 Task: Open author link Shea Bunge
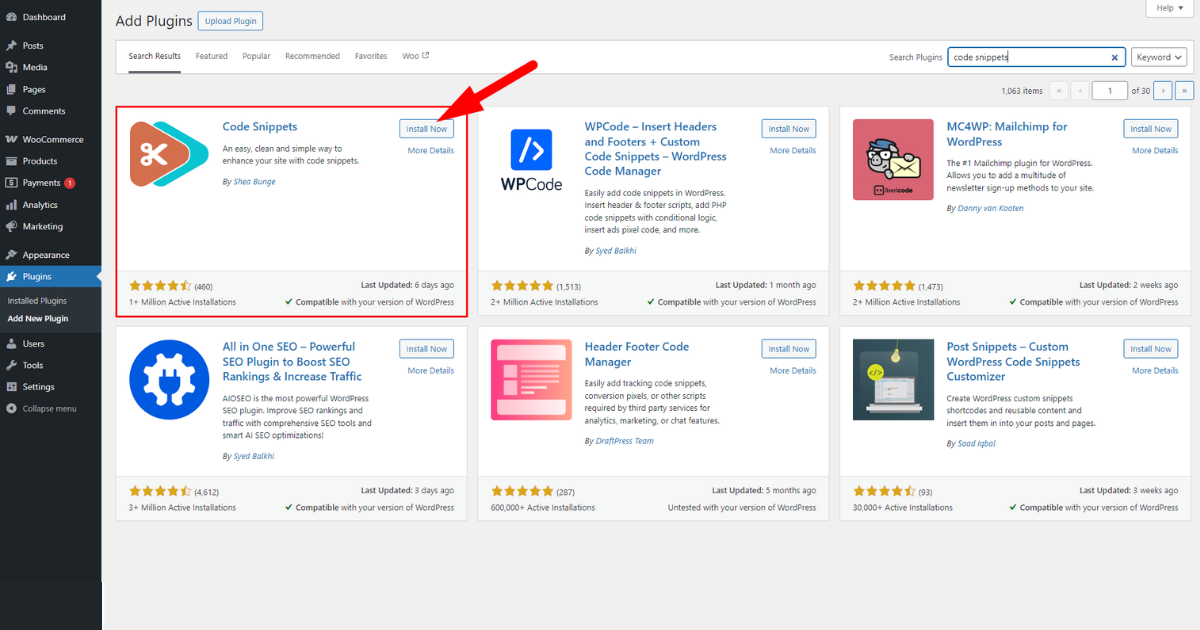pyautogui.click(x=254, y=182)
